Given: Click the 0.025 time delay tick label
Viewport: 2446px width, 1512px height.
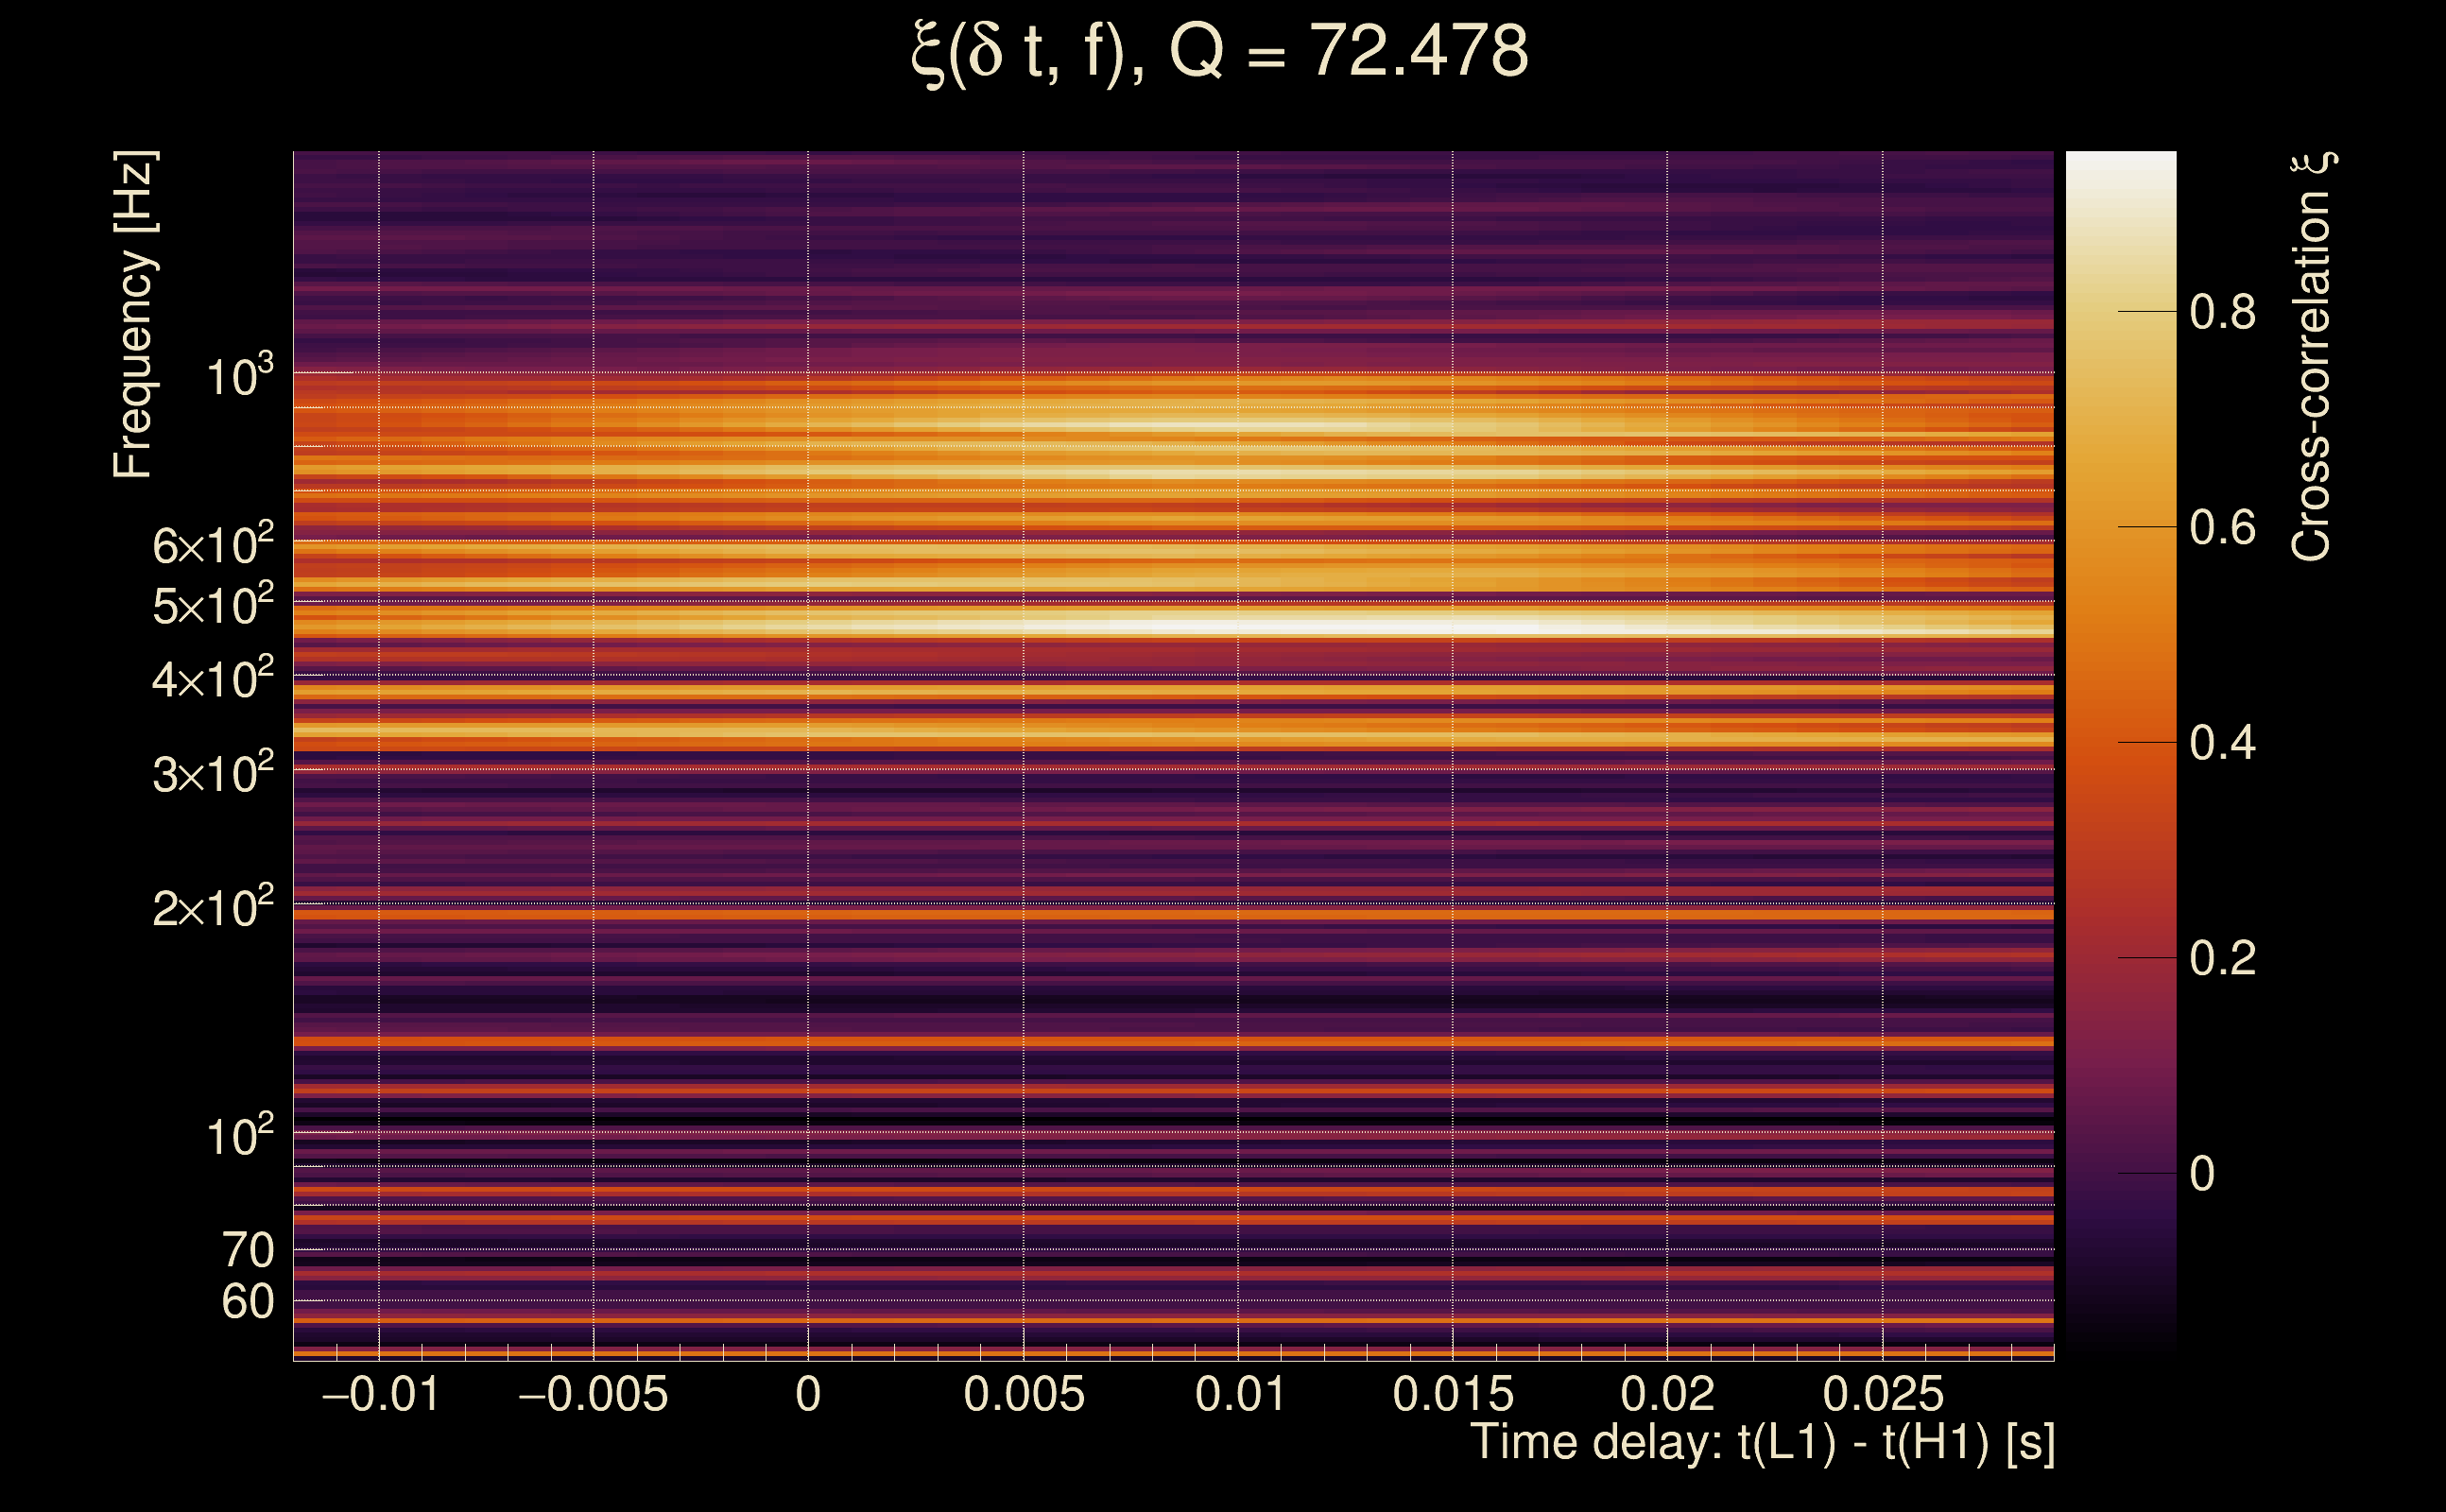Looking at the screenshot, I should coord(1883,1394).
